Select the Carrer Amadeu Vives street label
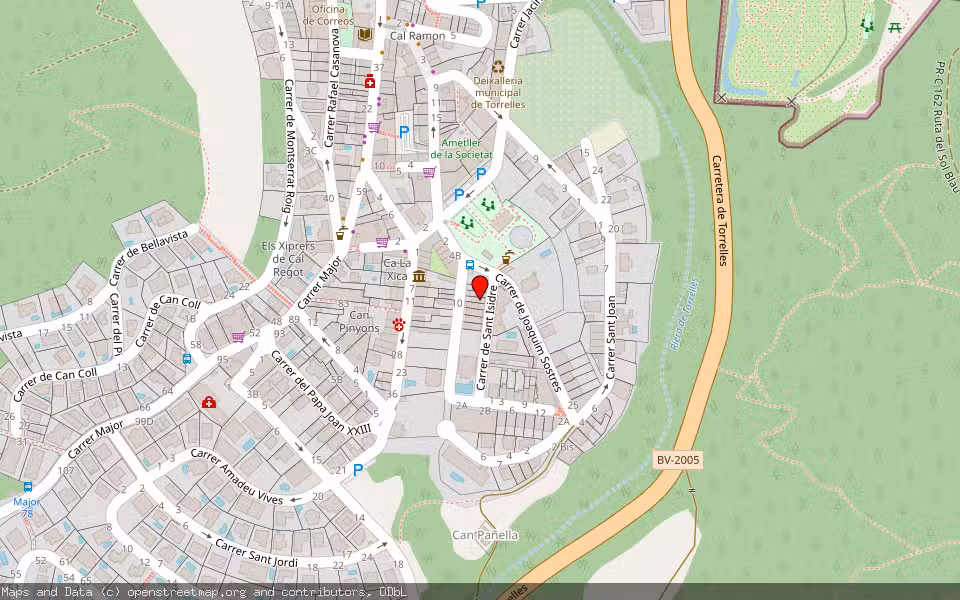The height and width of the screenshot is (600, 960). [237, 477]
